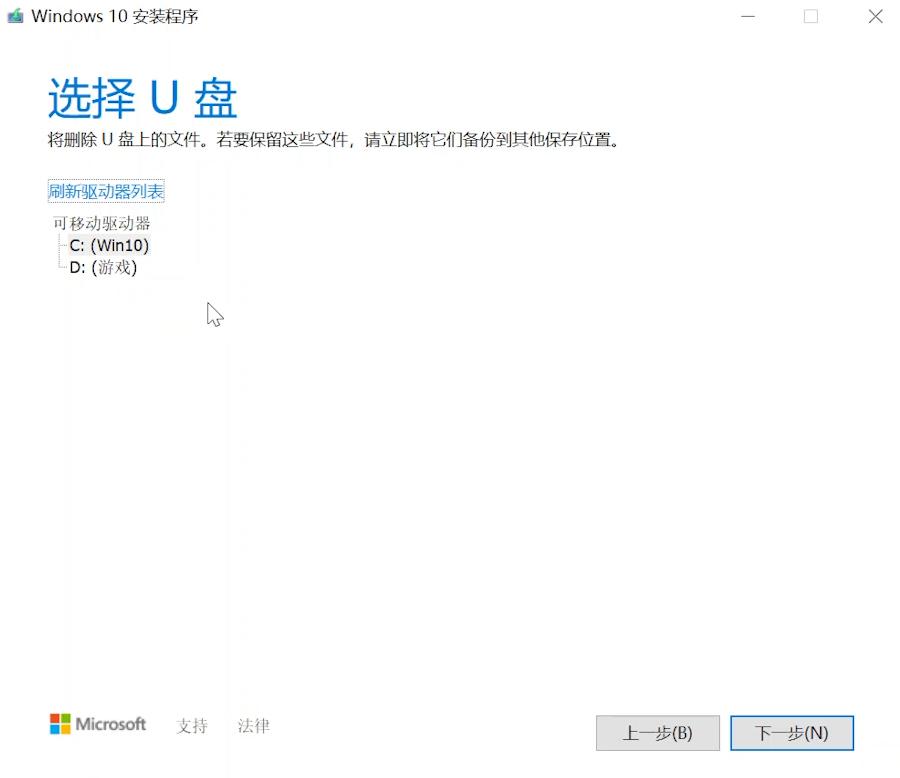Viewport: 900px width, 778px height.
Task: Open the 支持 support link
Action: [x=191, y=727]
